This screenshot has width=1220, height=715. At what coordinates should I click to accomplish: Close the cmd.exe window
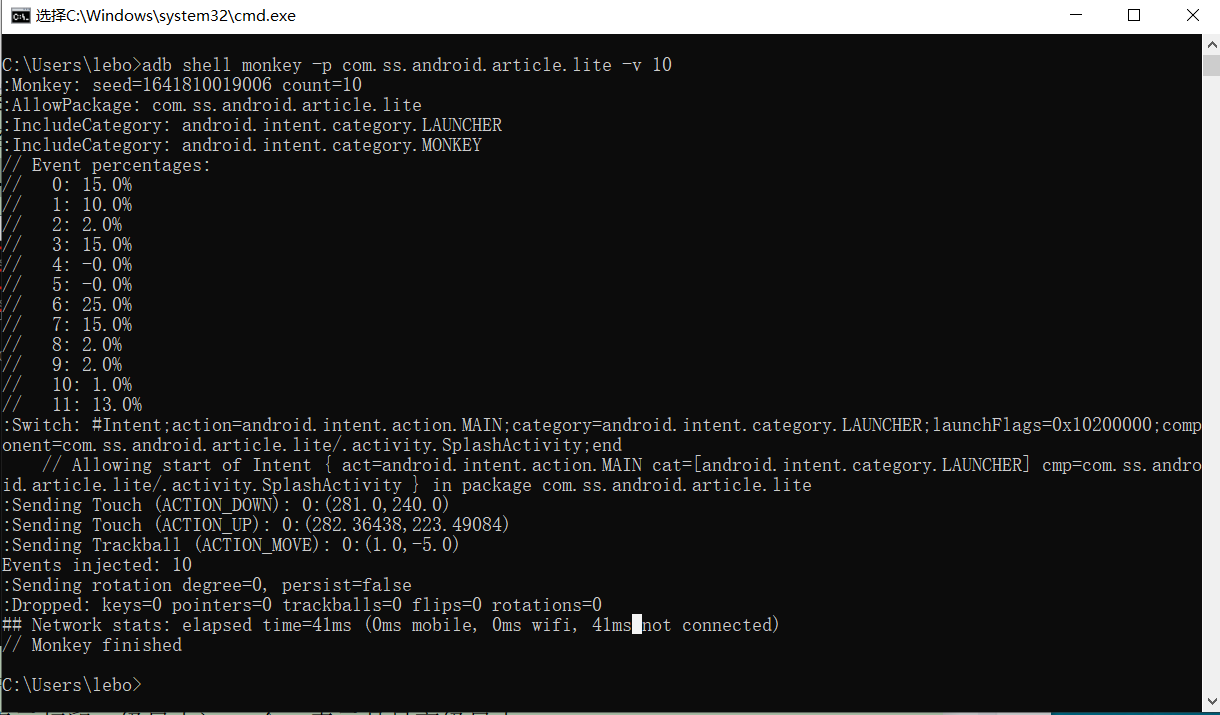coord(1192,15)
